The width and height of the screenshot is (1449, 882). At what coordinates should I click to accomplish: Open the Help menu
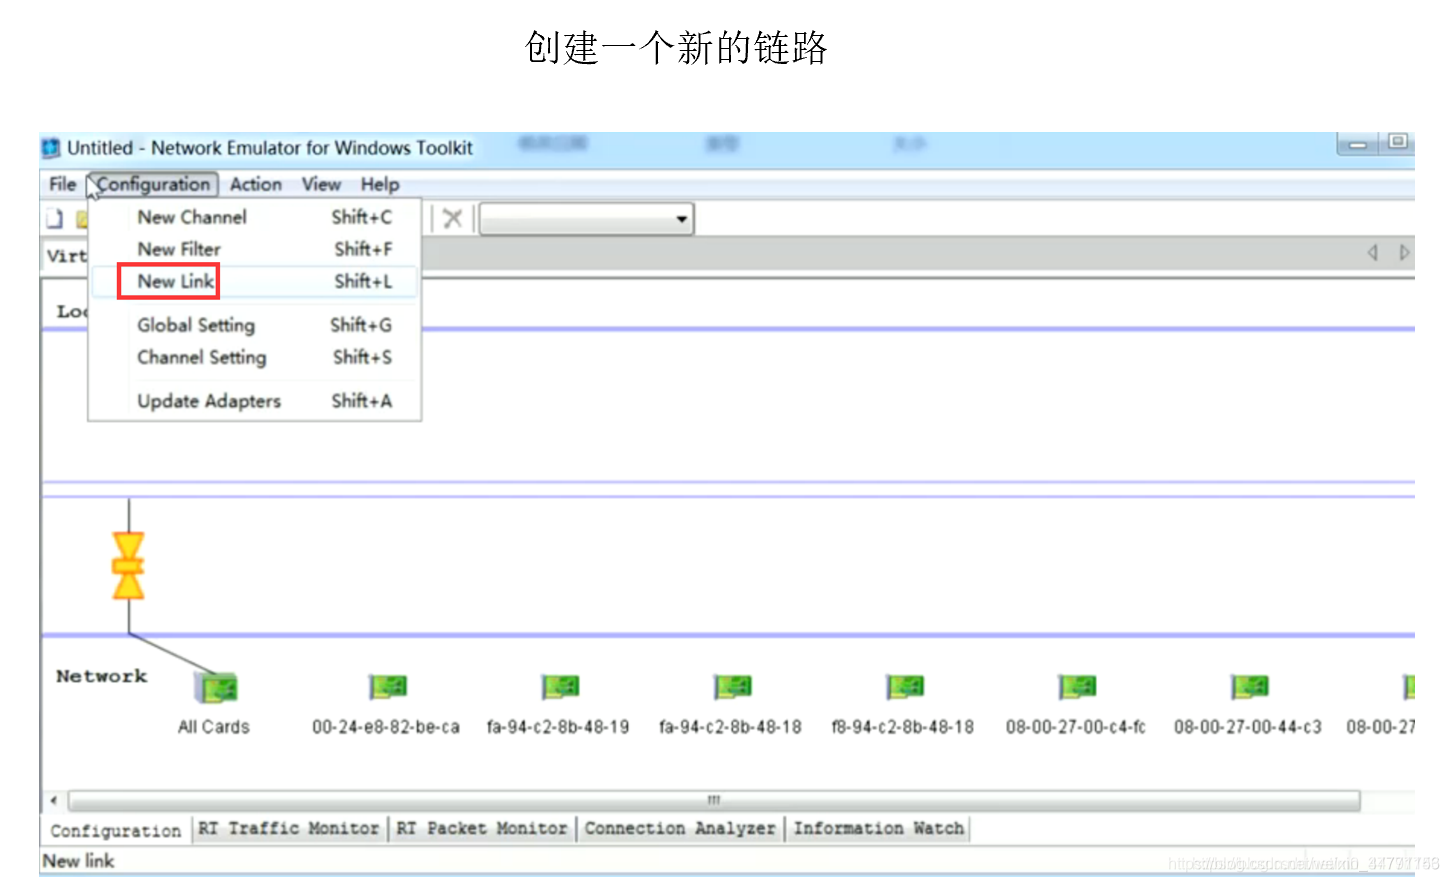tap(380, 184)
